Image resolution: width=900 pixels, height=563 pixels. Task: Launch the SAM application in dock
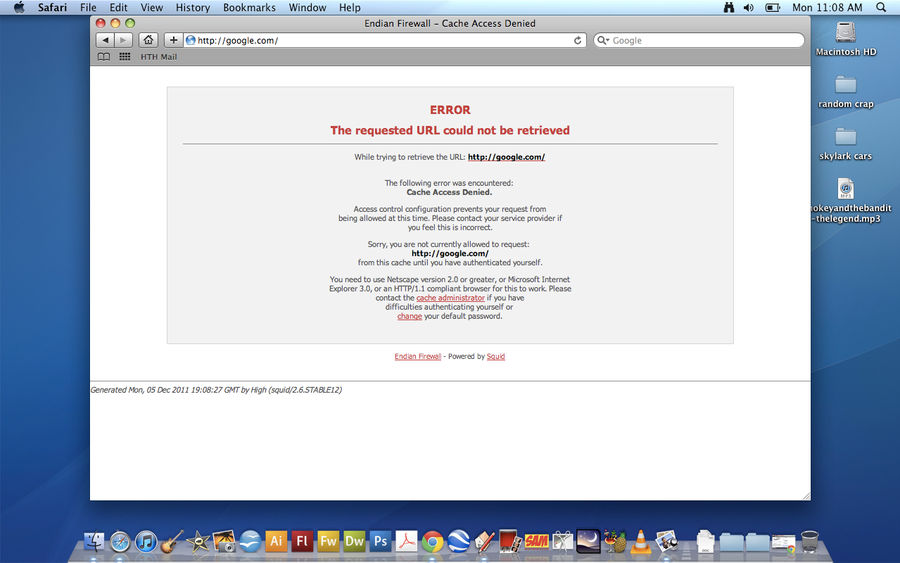(536, 541)
